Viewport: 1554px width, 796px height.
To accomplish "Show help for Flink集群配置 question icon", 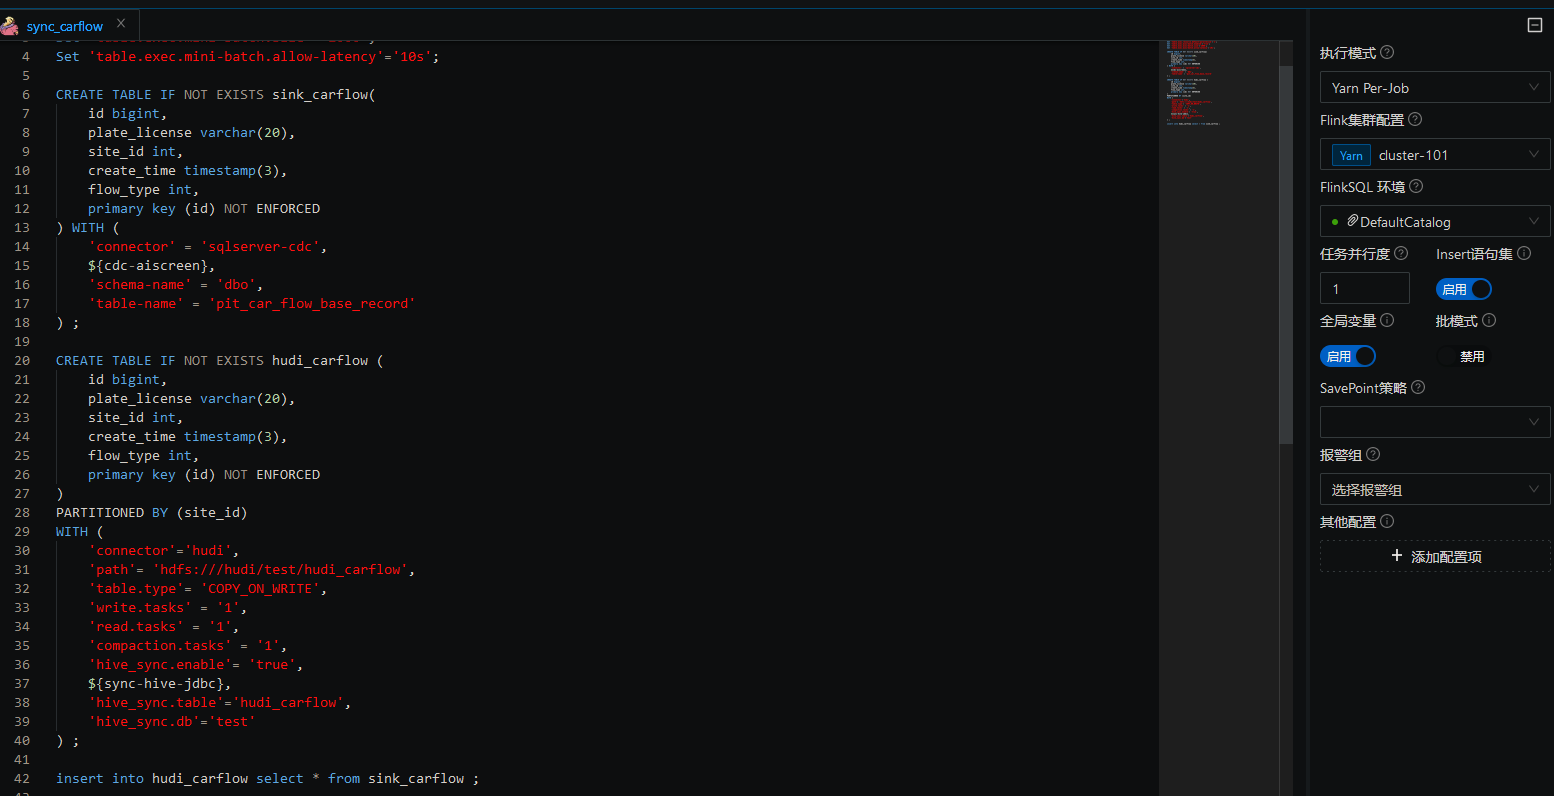I will (1415, 119).
